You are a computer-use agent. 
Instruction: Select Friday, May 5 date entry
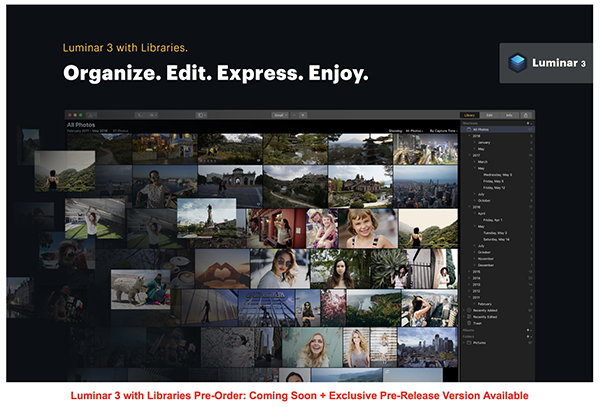(493, 181)
